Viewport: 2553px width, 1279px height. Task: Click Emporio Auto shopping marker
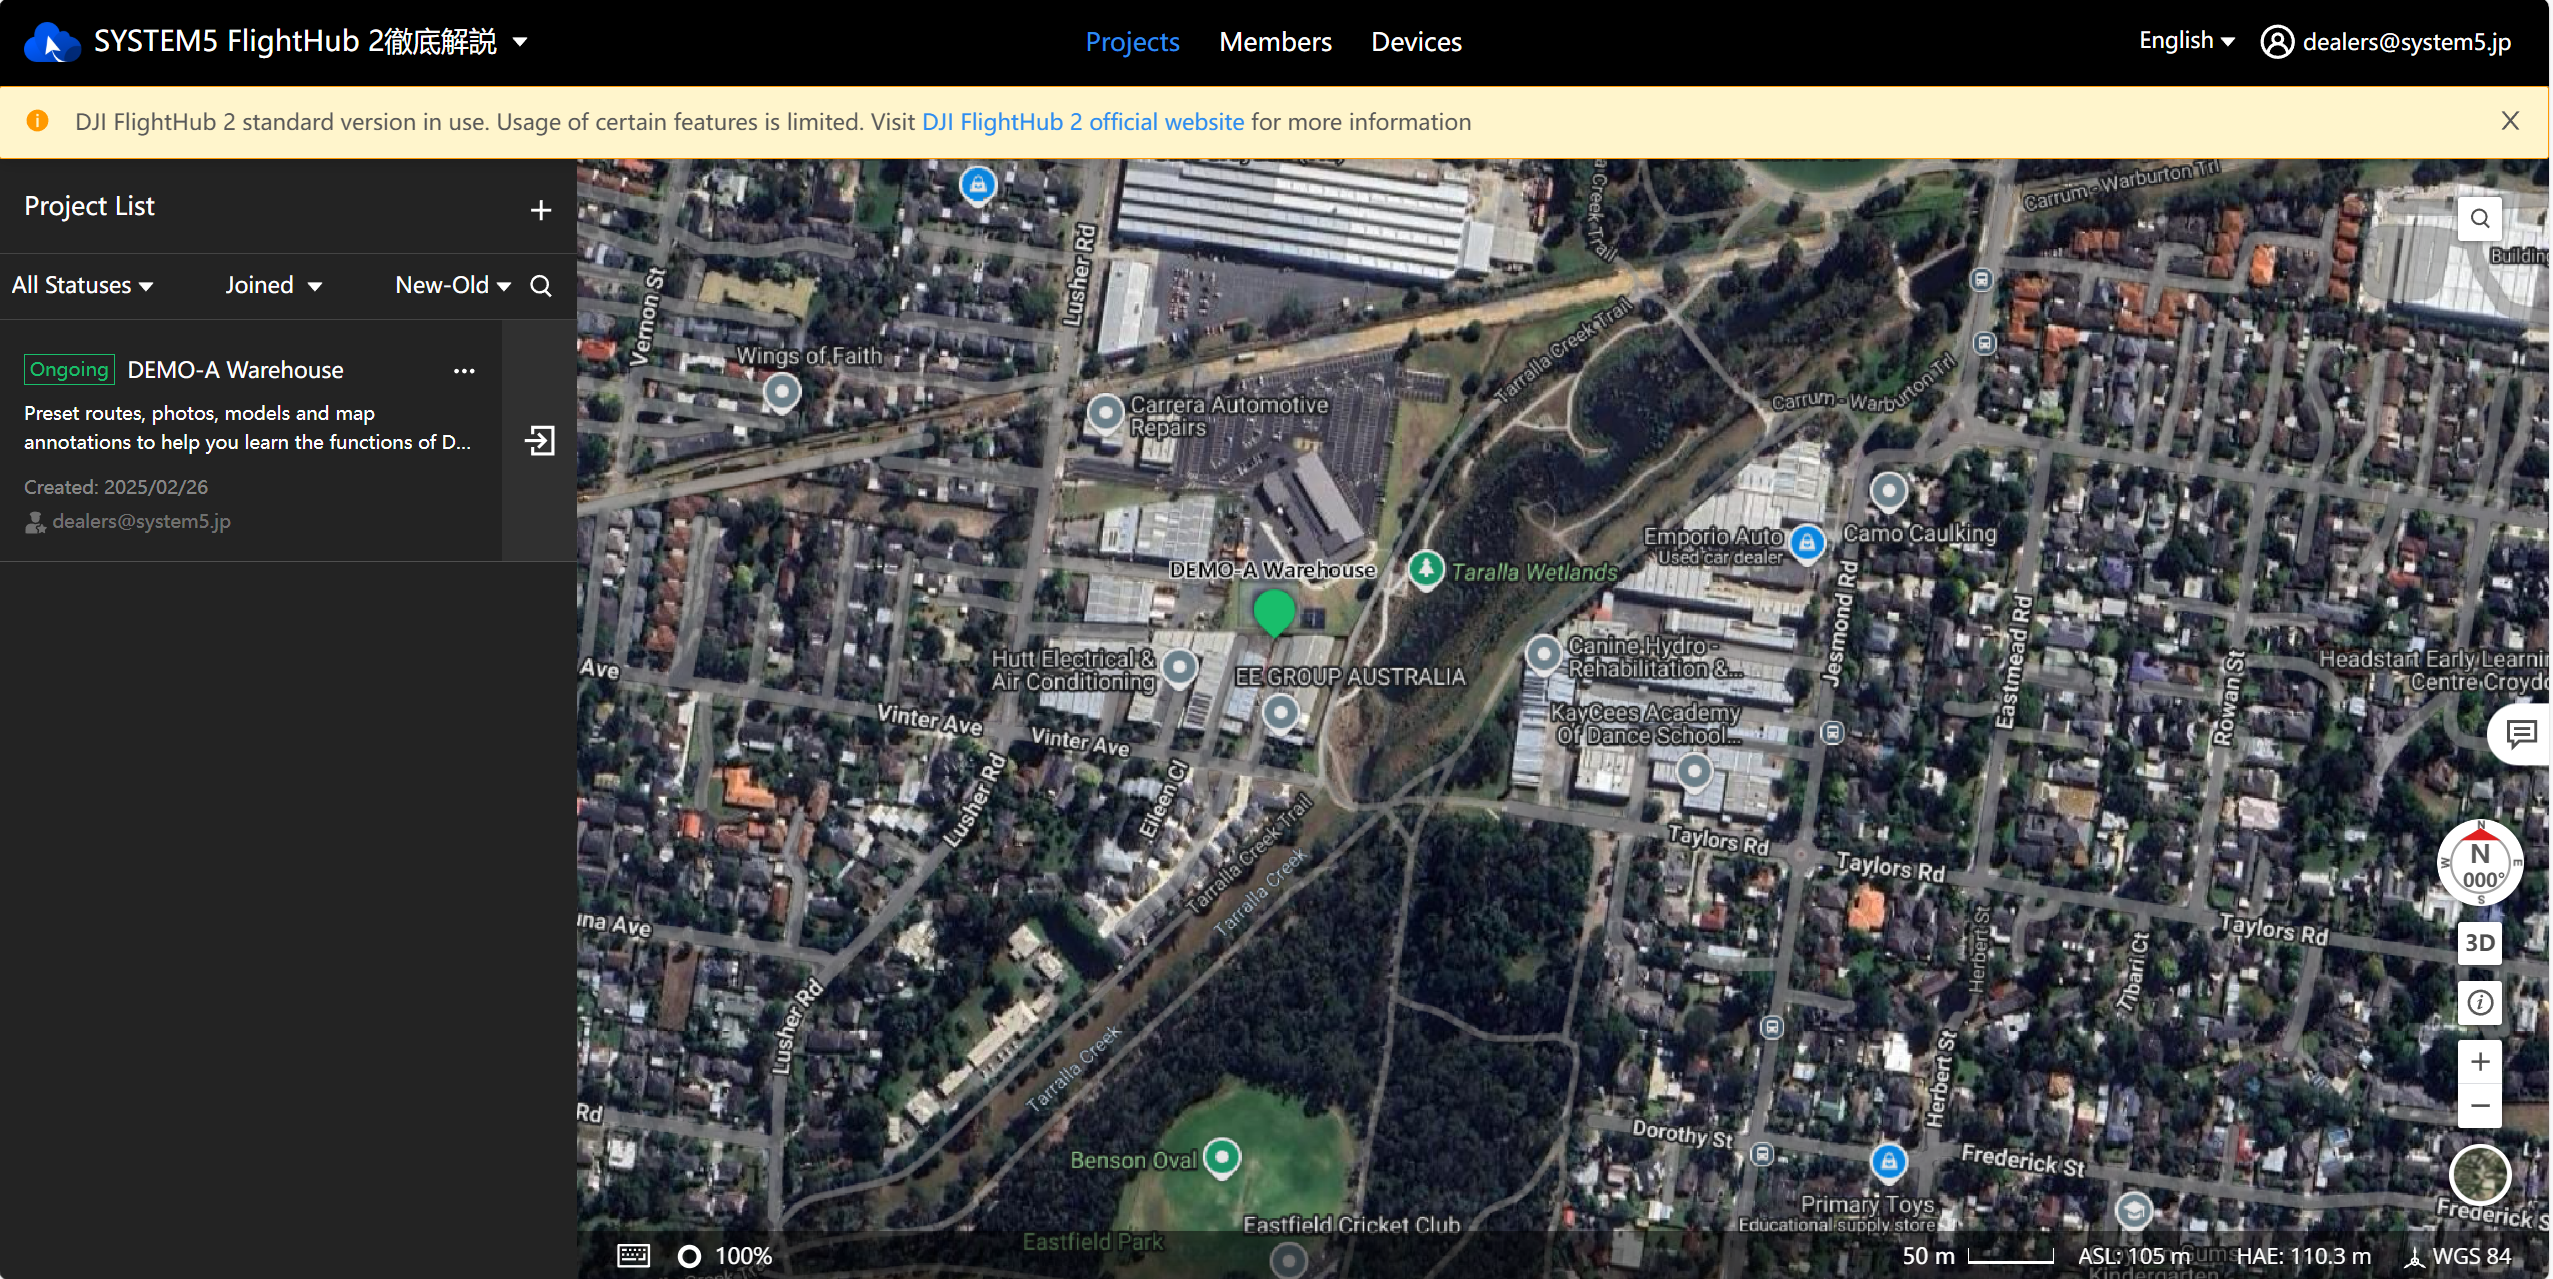click(x=1806, y=543)
